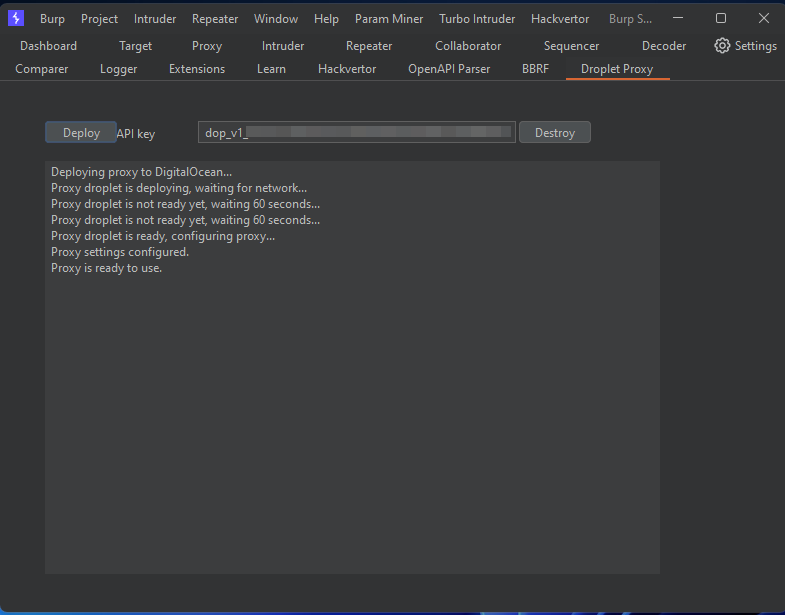Click the Destroy button
Viewport: 785px width, 615px height.
coord(555,133)
